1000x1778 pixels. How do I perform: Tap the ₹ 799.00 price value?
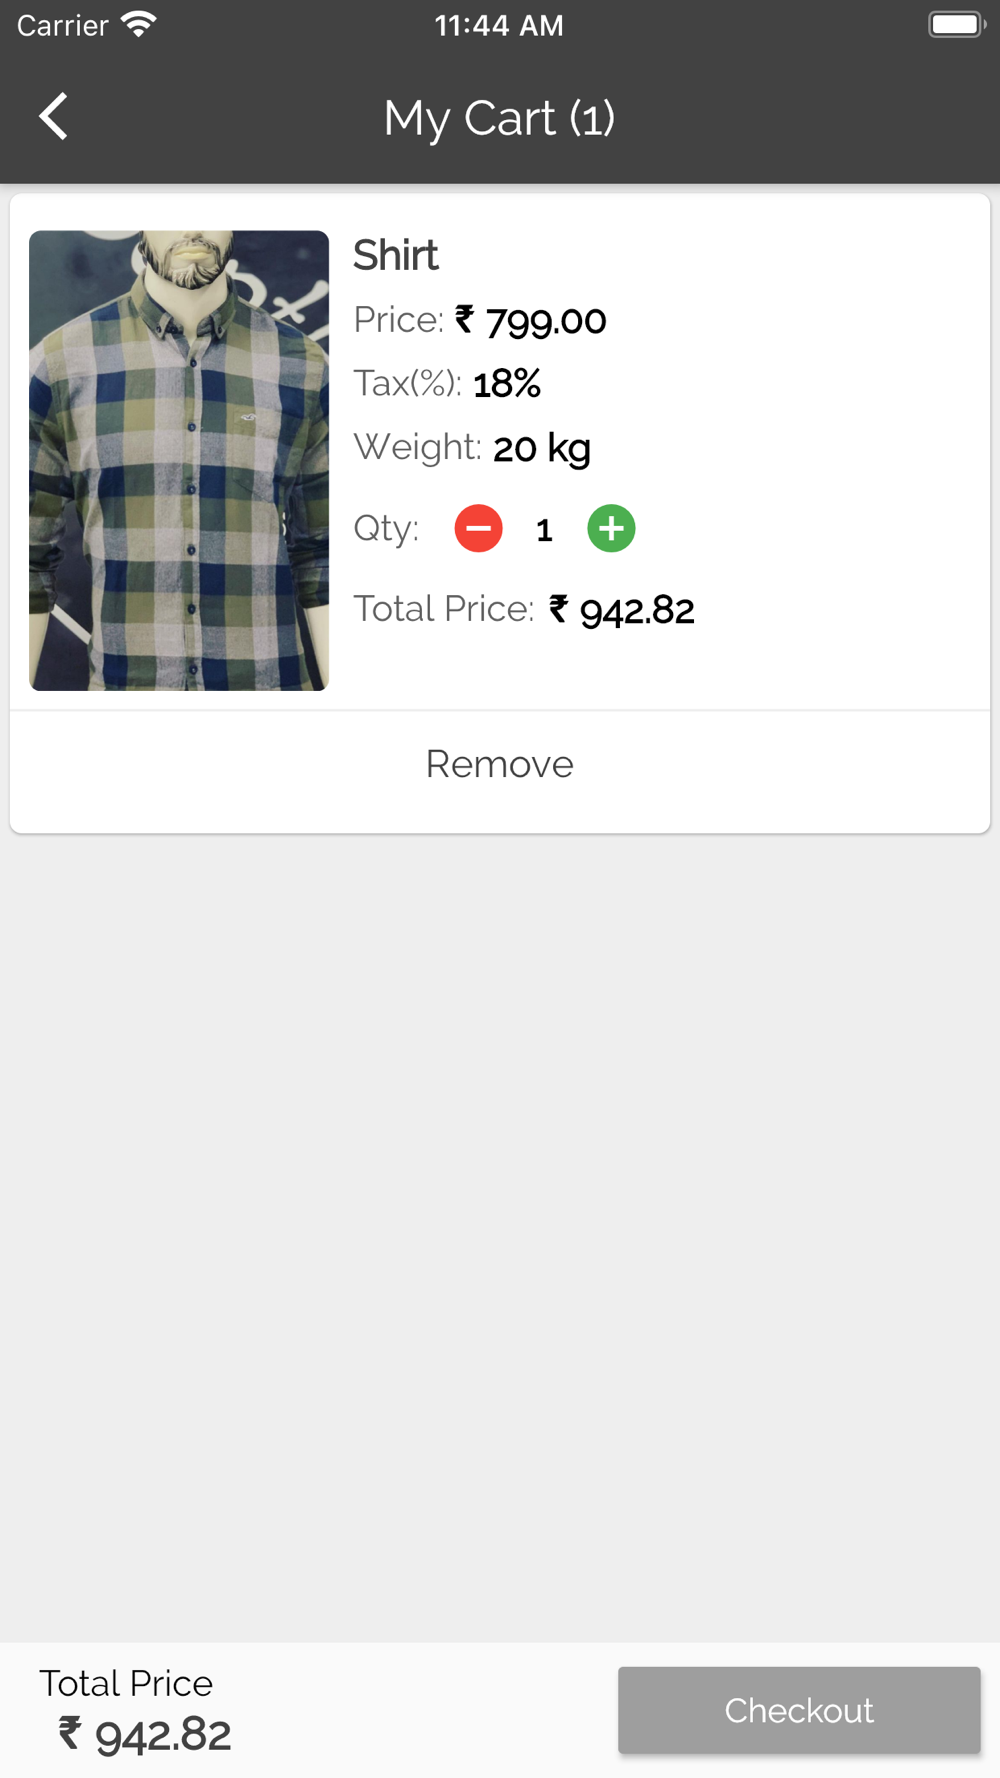(x=532, y=321)
